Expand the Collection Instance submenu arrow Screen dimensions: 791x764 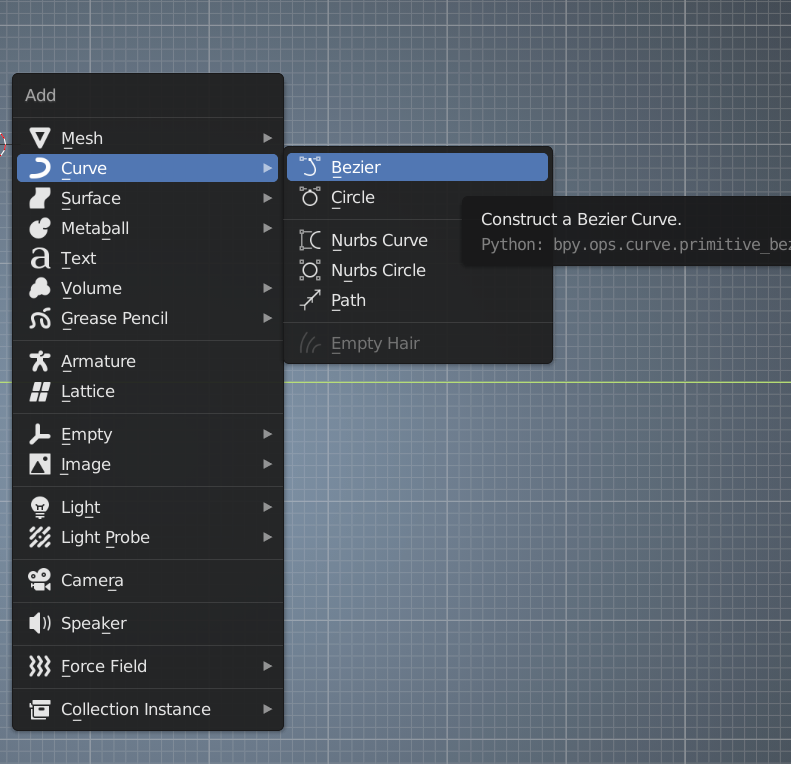pos(267,710)
